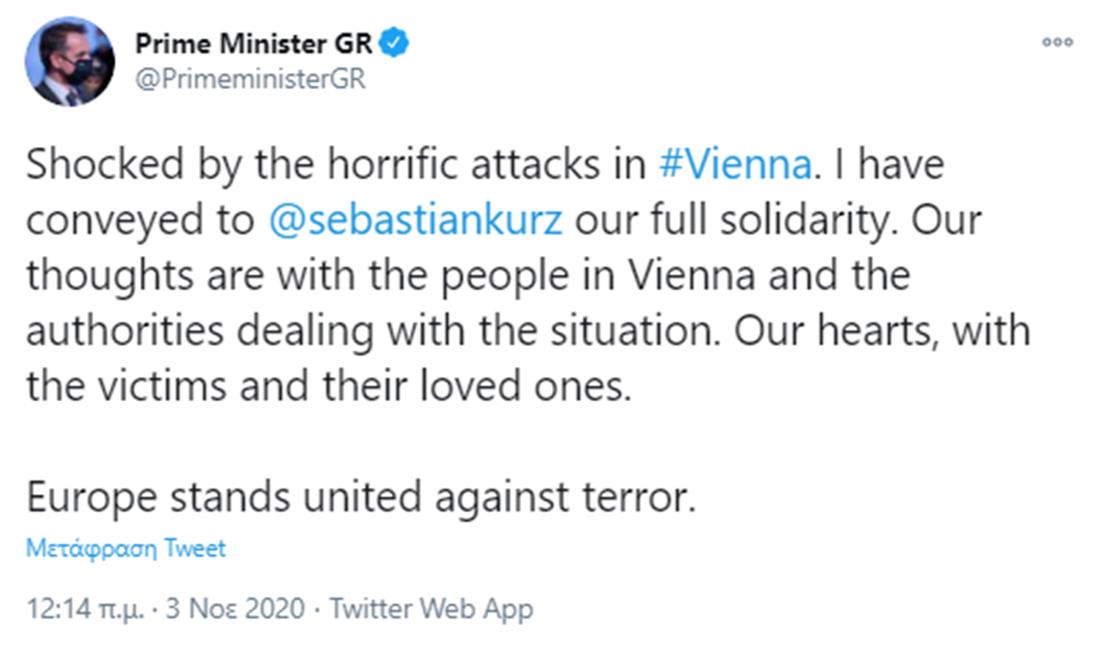Open the Prime Minister GR profile photo
The height and width of the screenshot is (645, 1100).
[x=70, y=62]
